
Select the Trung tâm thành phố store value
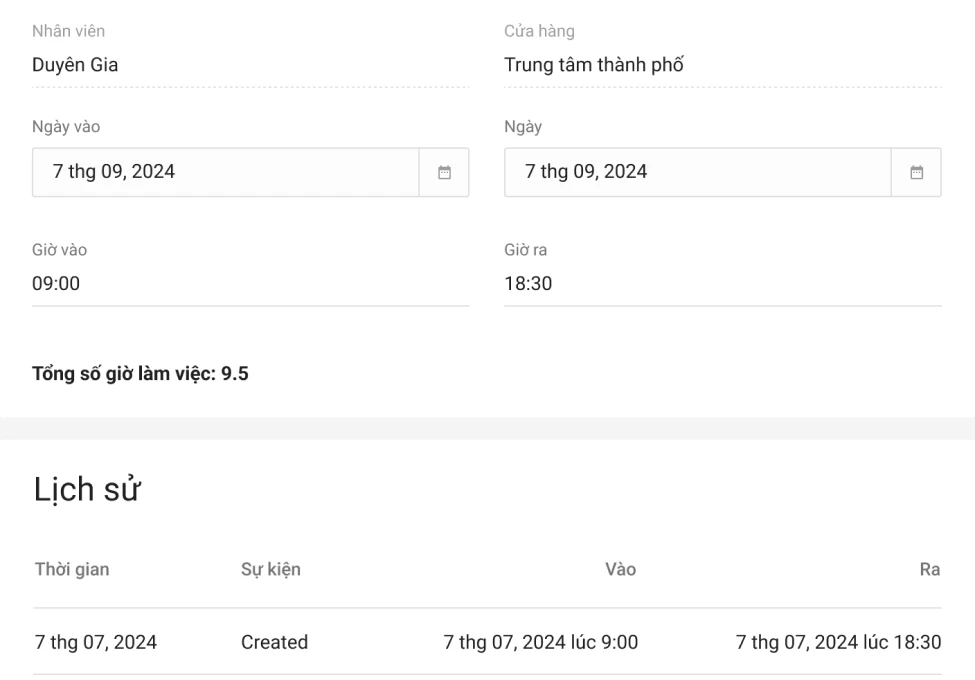click(594, 66)
